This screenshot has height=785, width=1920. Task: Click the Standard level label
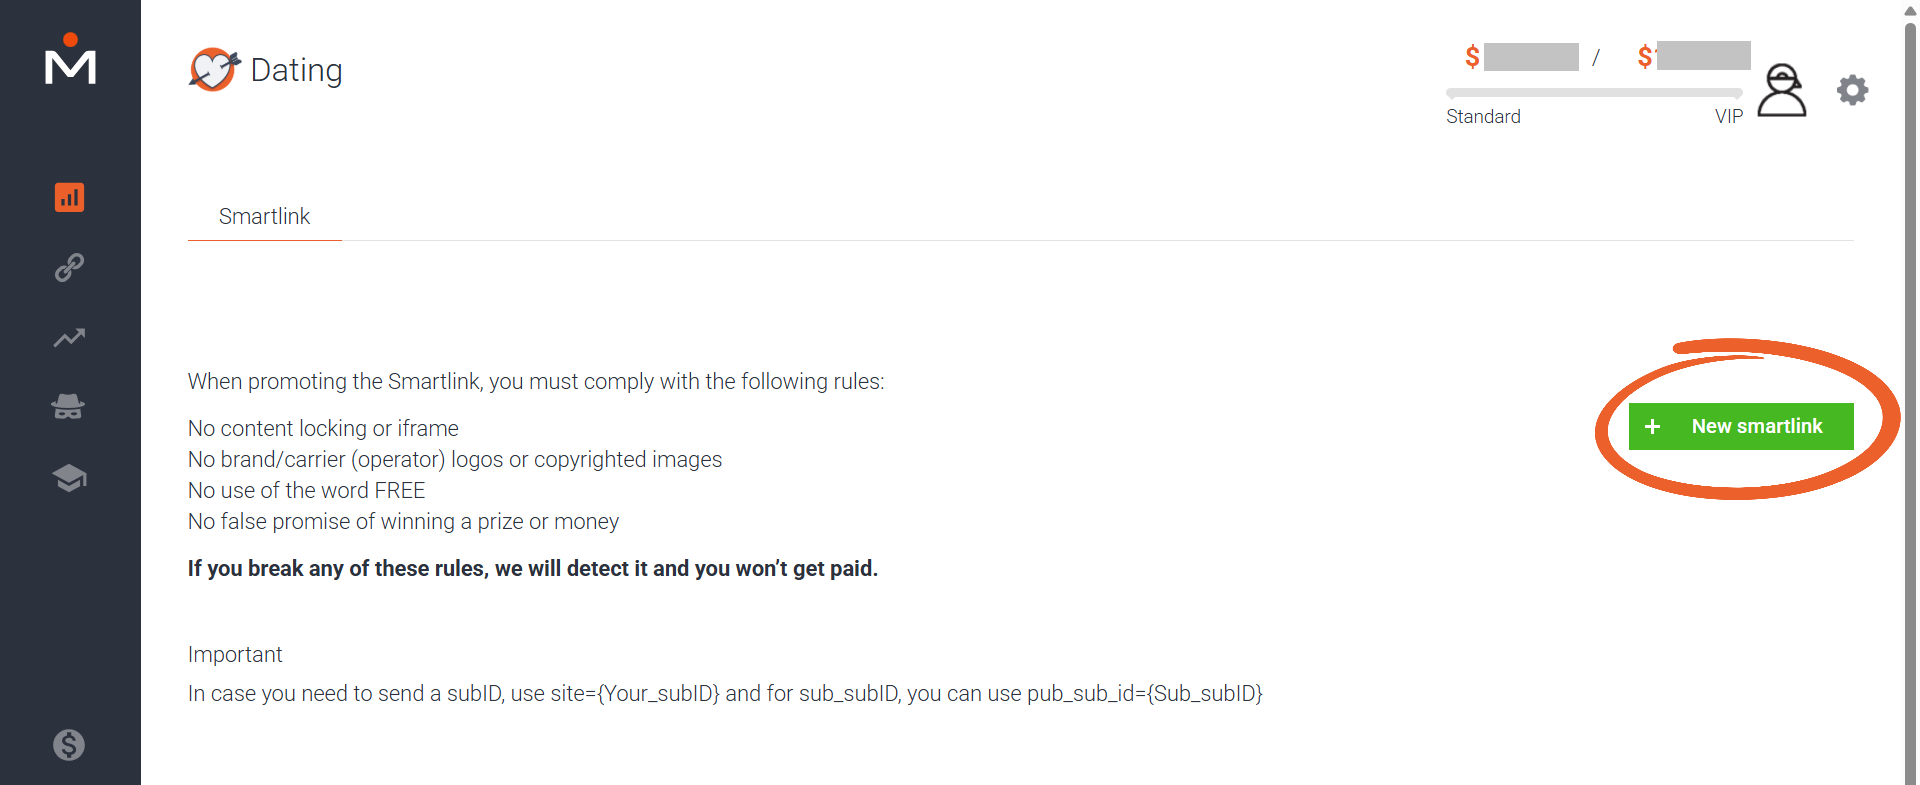(1483, 116)
